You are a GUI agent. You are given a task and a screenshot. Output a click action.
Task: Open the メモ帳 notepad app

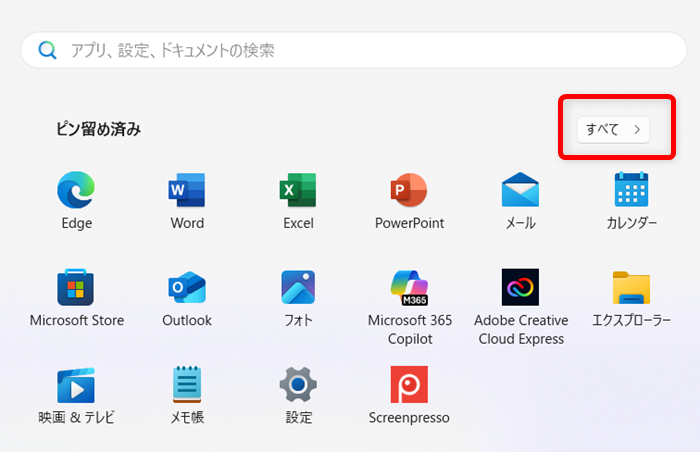(x=187, y=385)
